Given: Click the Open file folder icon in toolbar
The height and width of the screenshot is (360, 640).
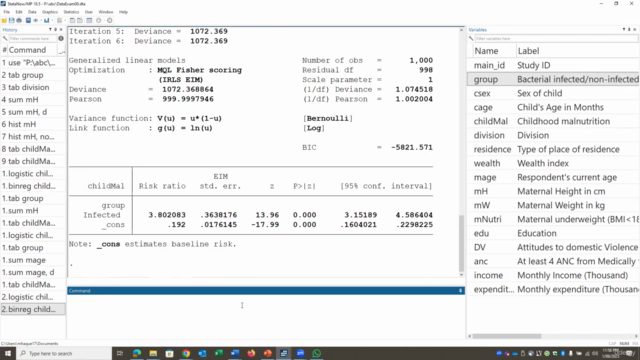Looking at the screenshot, I should click(x=4, y=20).
